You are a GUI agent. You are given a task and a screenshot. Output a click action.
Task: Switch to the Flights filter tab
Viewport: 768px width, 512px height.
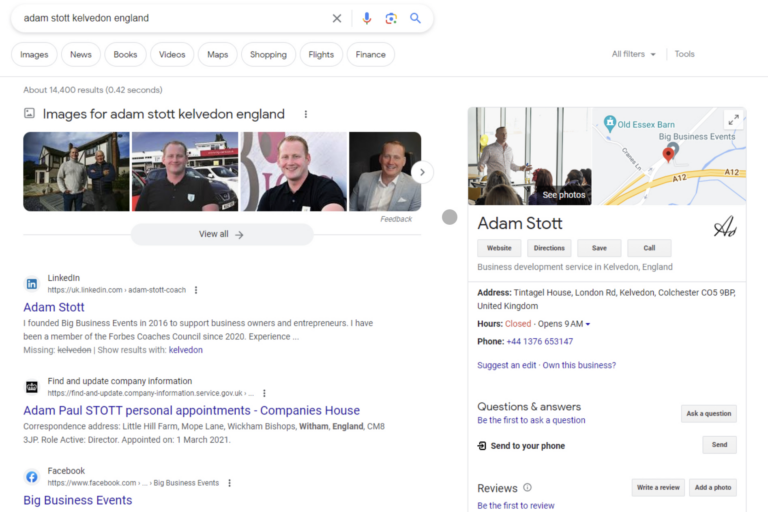click(321, 54)
